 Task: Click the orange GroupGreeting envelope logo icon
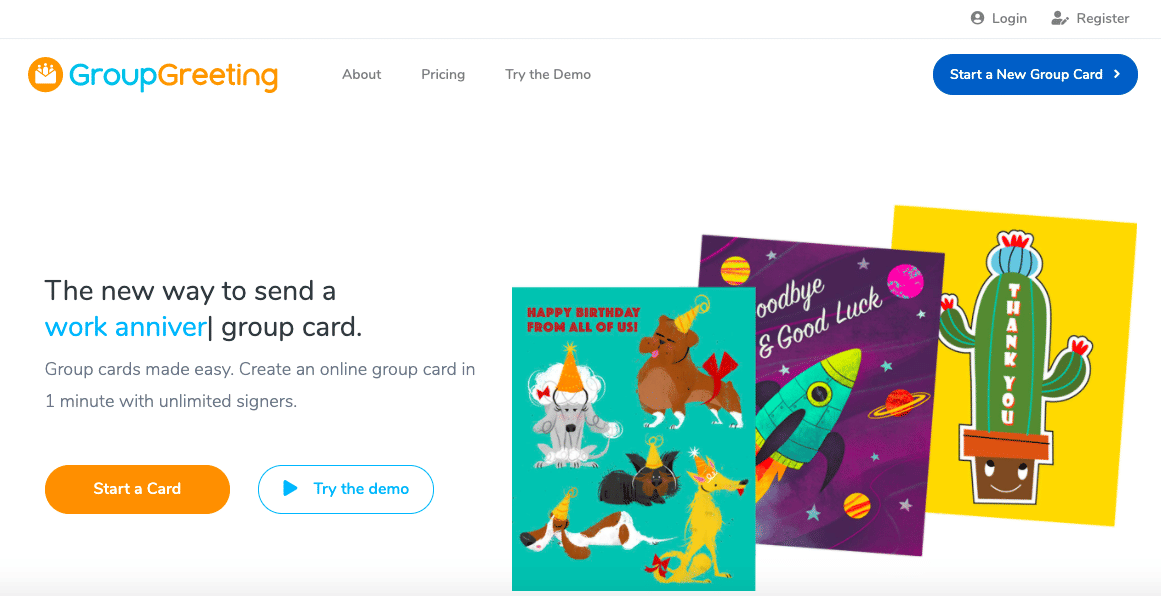(x=45, y=74)
